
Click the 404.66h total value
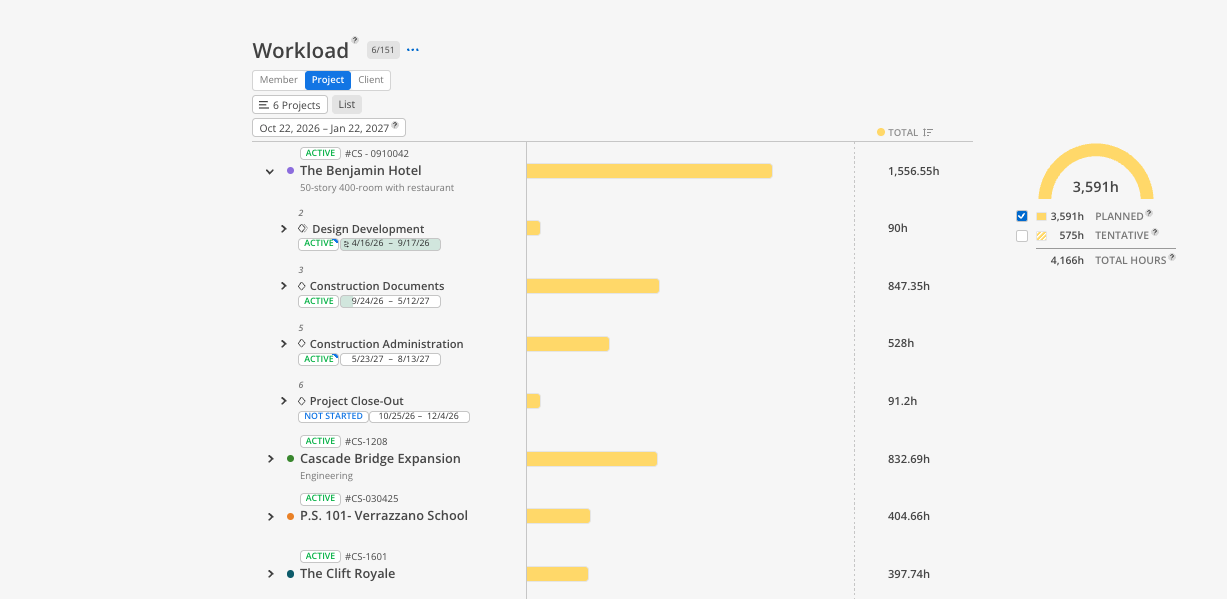(x=908, y=516)
